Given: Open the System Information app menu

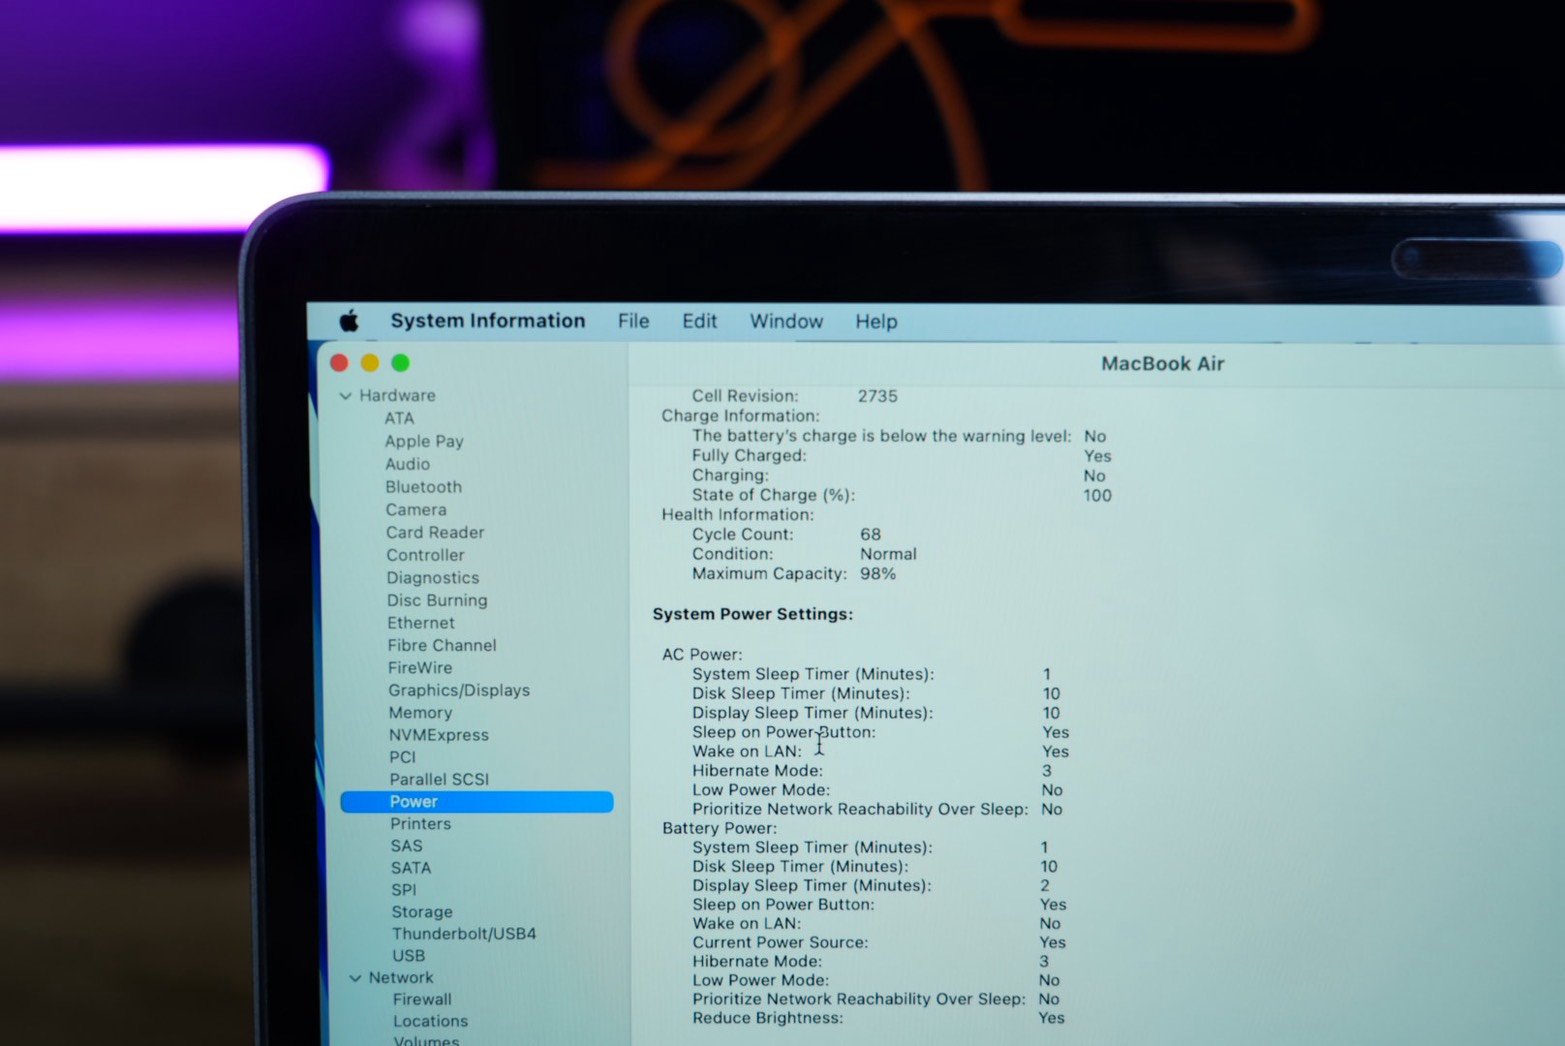Looking at the screenshot, I should click(x=487, y=321).
